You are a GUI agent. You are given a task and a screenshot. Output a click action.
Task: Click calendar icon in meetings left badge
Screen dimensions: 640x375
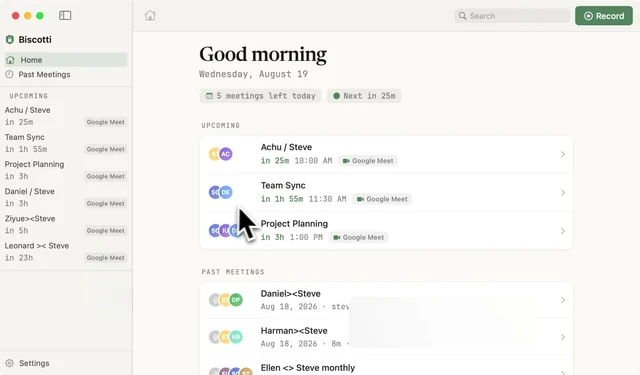point(209,96)
